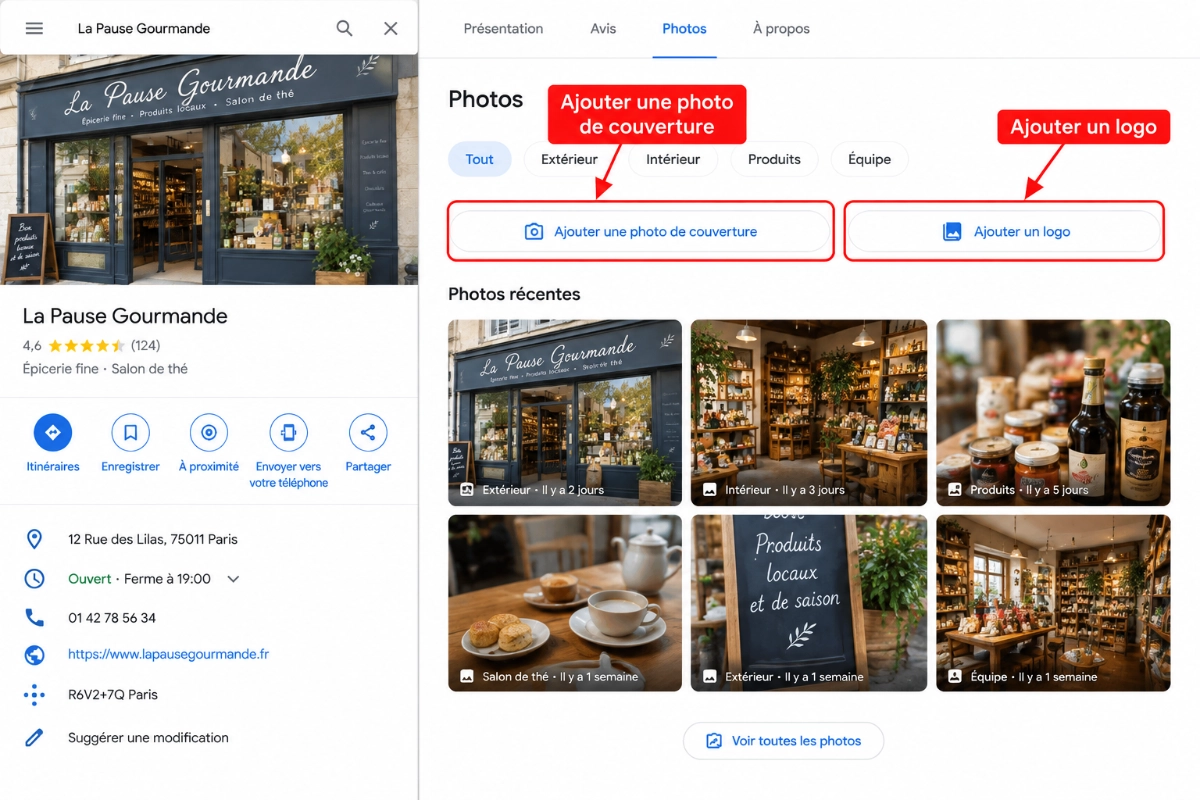Image resolution: width=1200 pixels, height=800 pixels.
Task: Click Ajouter une photo de couverture button
Action: point(640,231)
